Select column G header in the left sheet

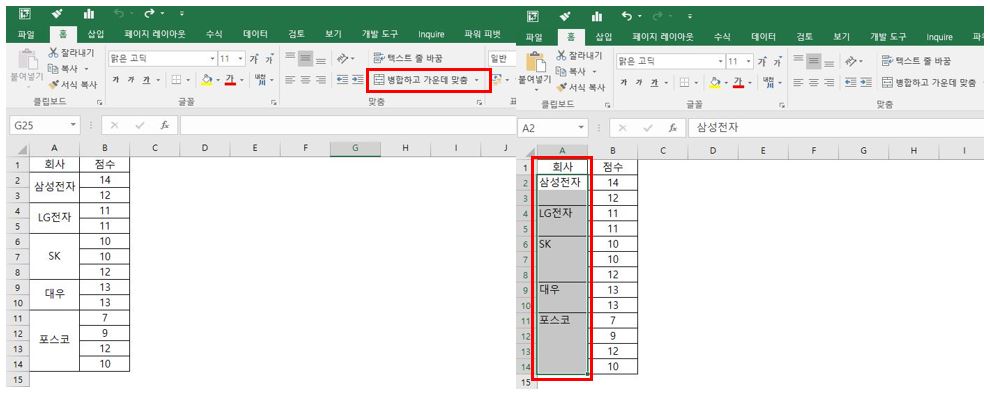pos(355,148)
